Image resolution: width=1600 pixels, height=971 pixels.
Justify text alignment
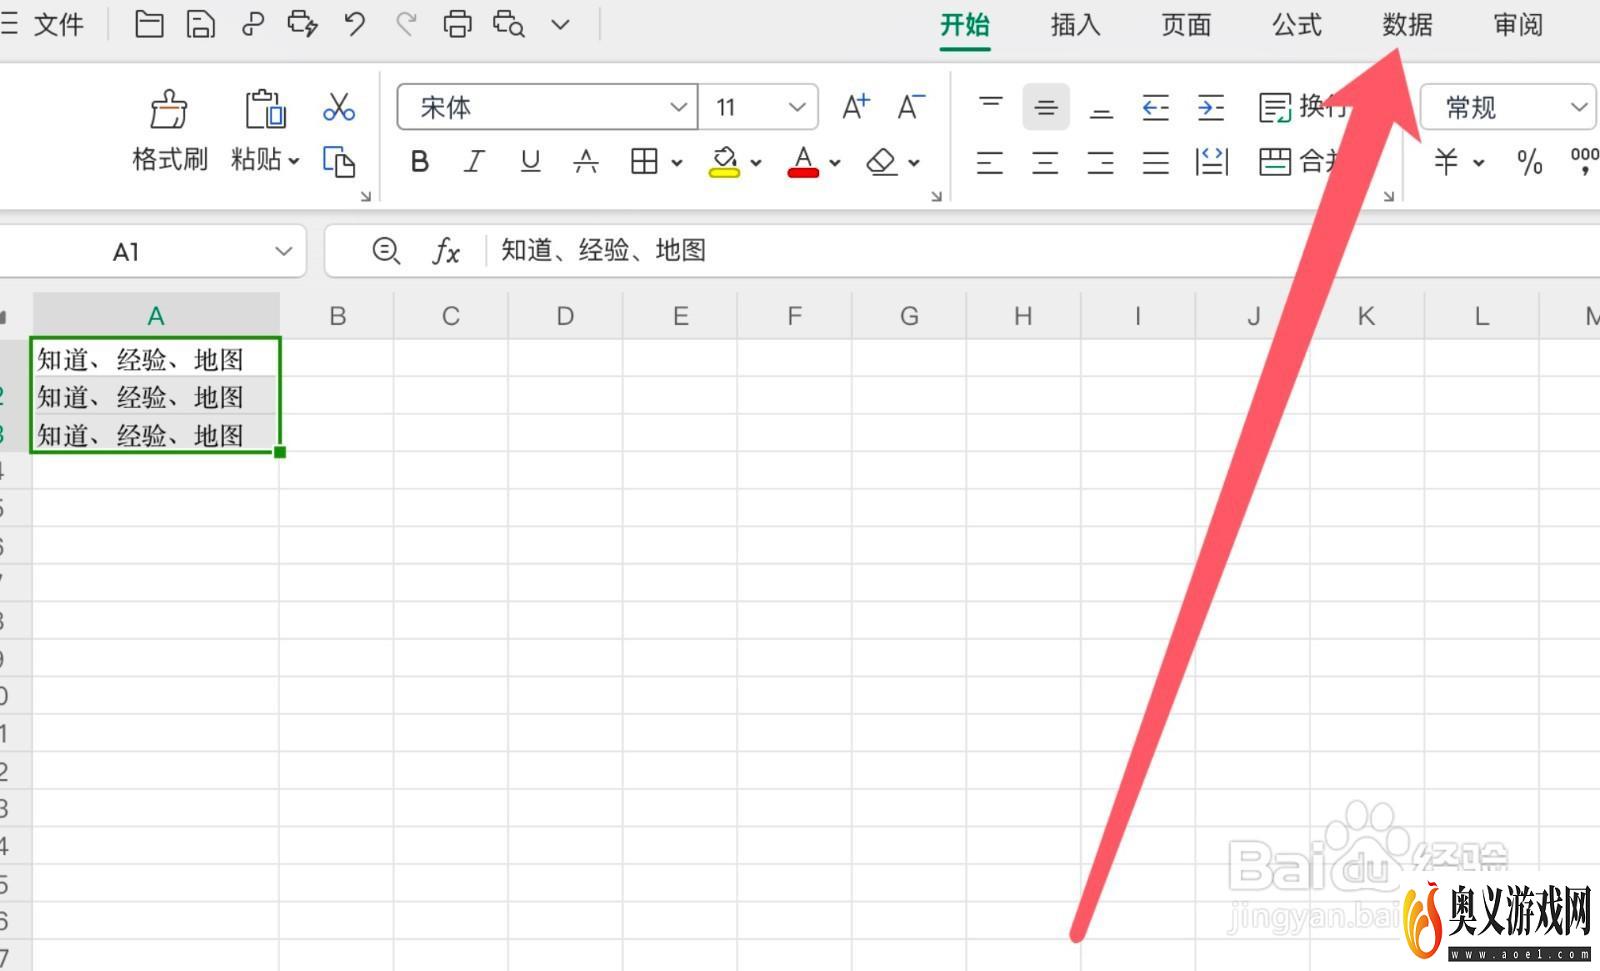[1156, 161]
